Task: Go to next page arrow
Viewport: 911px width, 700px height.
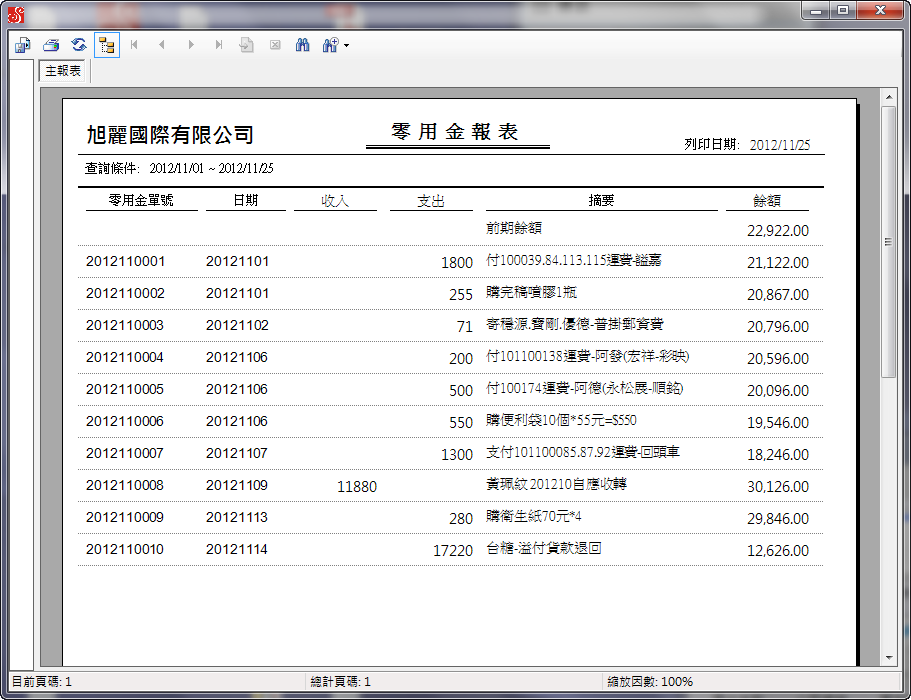Action: (x=191, y=45)
